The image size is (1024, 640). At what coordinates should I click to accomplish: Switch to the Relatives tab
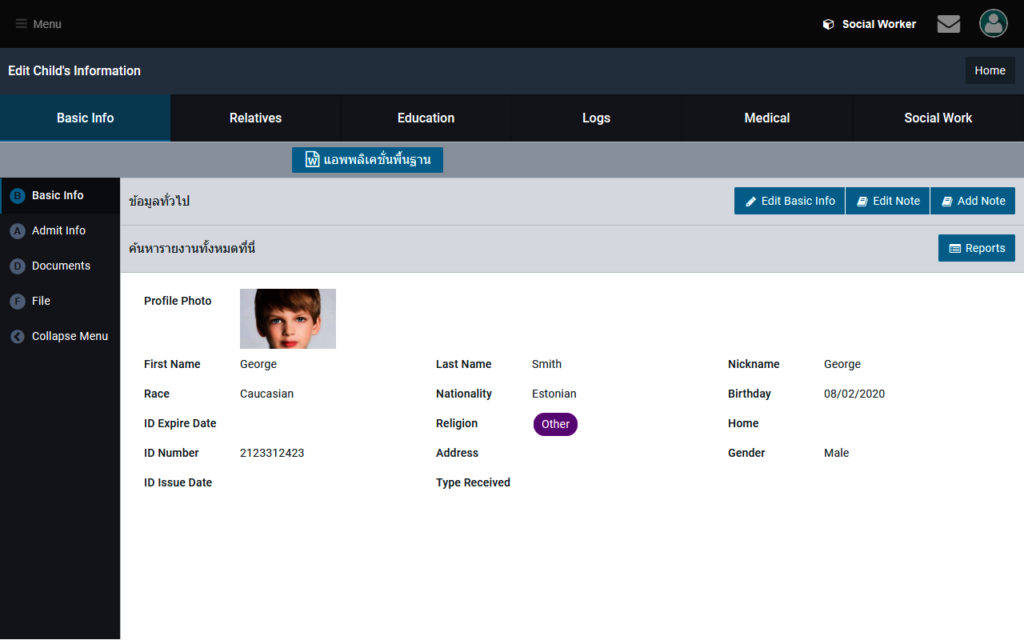point(255,118)
